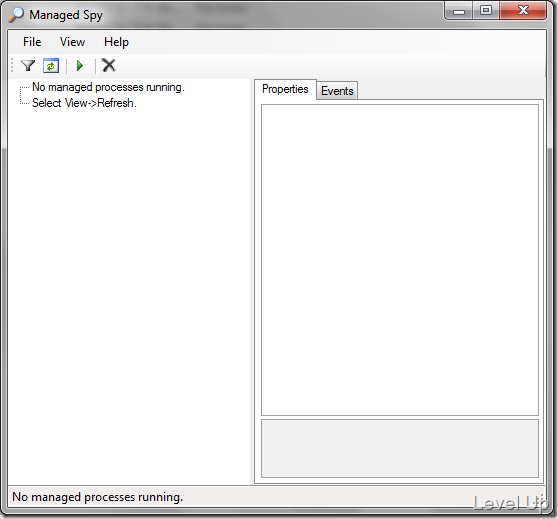Open the View menu
The height and width of the screenshot is (519, 558).
click(x=72, y=42)
